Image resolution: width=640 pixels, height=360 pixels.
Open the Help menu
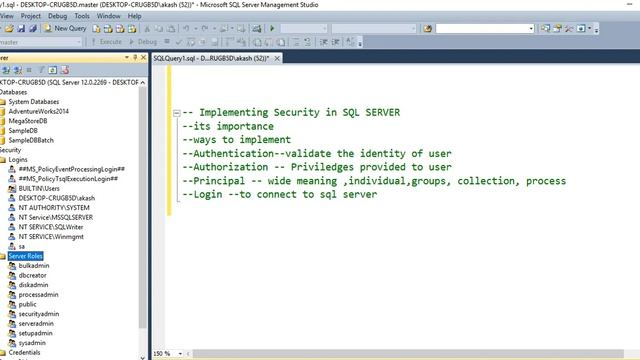(134, 16)
